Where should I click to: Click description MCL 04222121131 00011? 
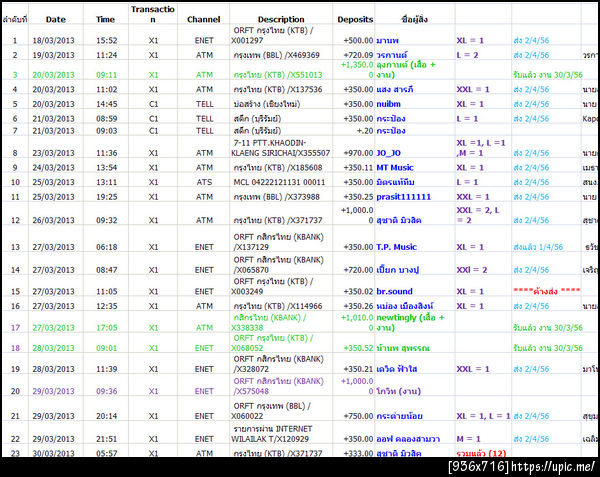click(x=279, y=182)
